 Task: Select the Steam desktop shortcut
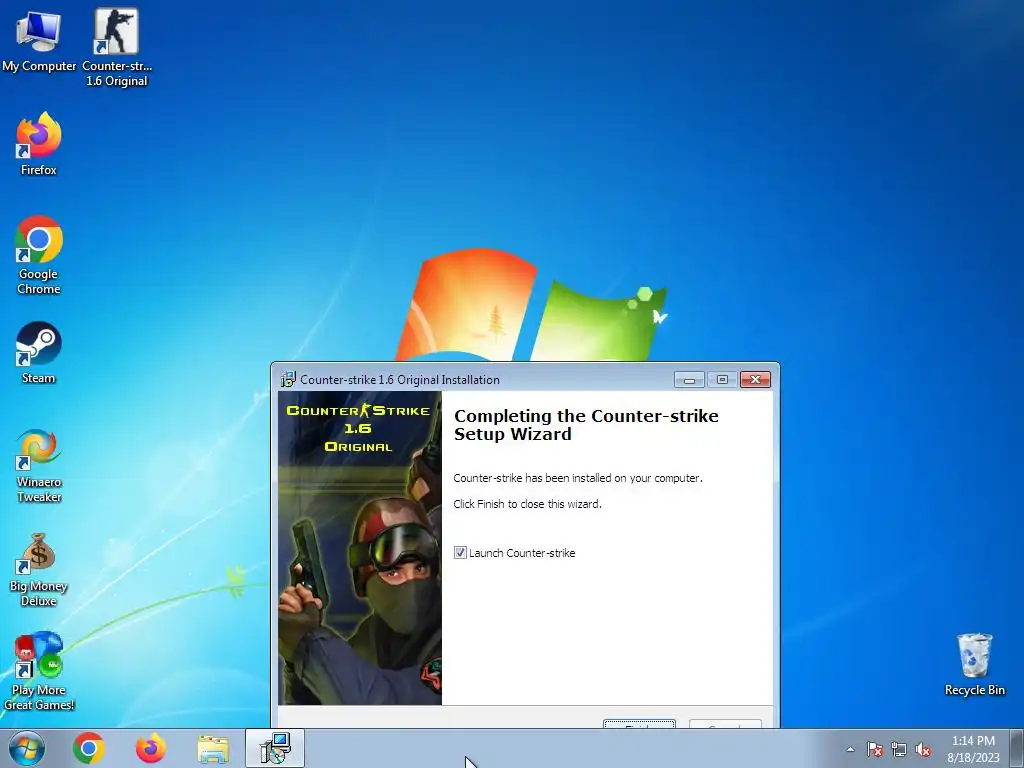tap(39, 353)
